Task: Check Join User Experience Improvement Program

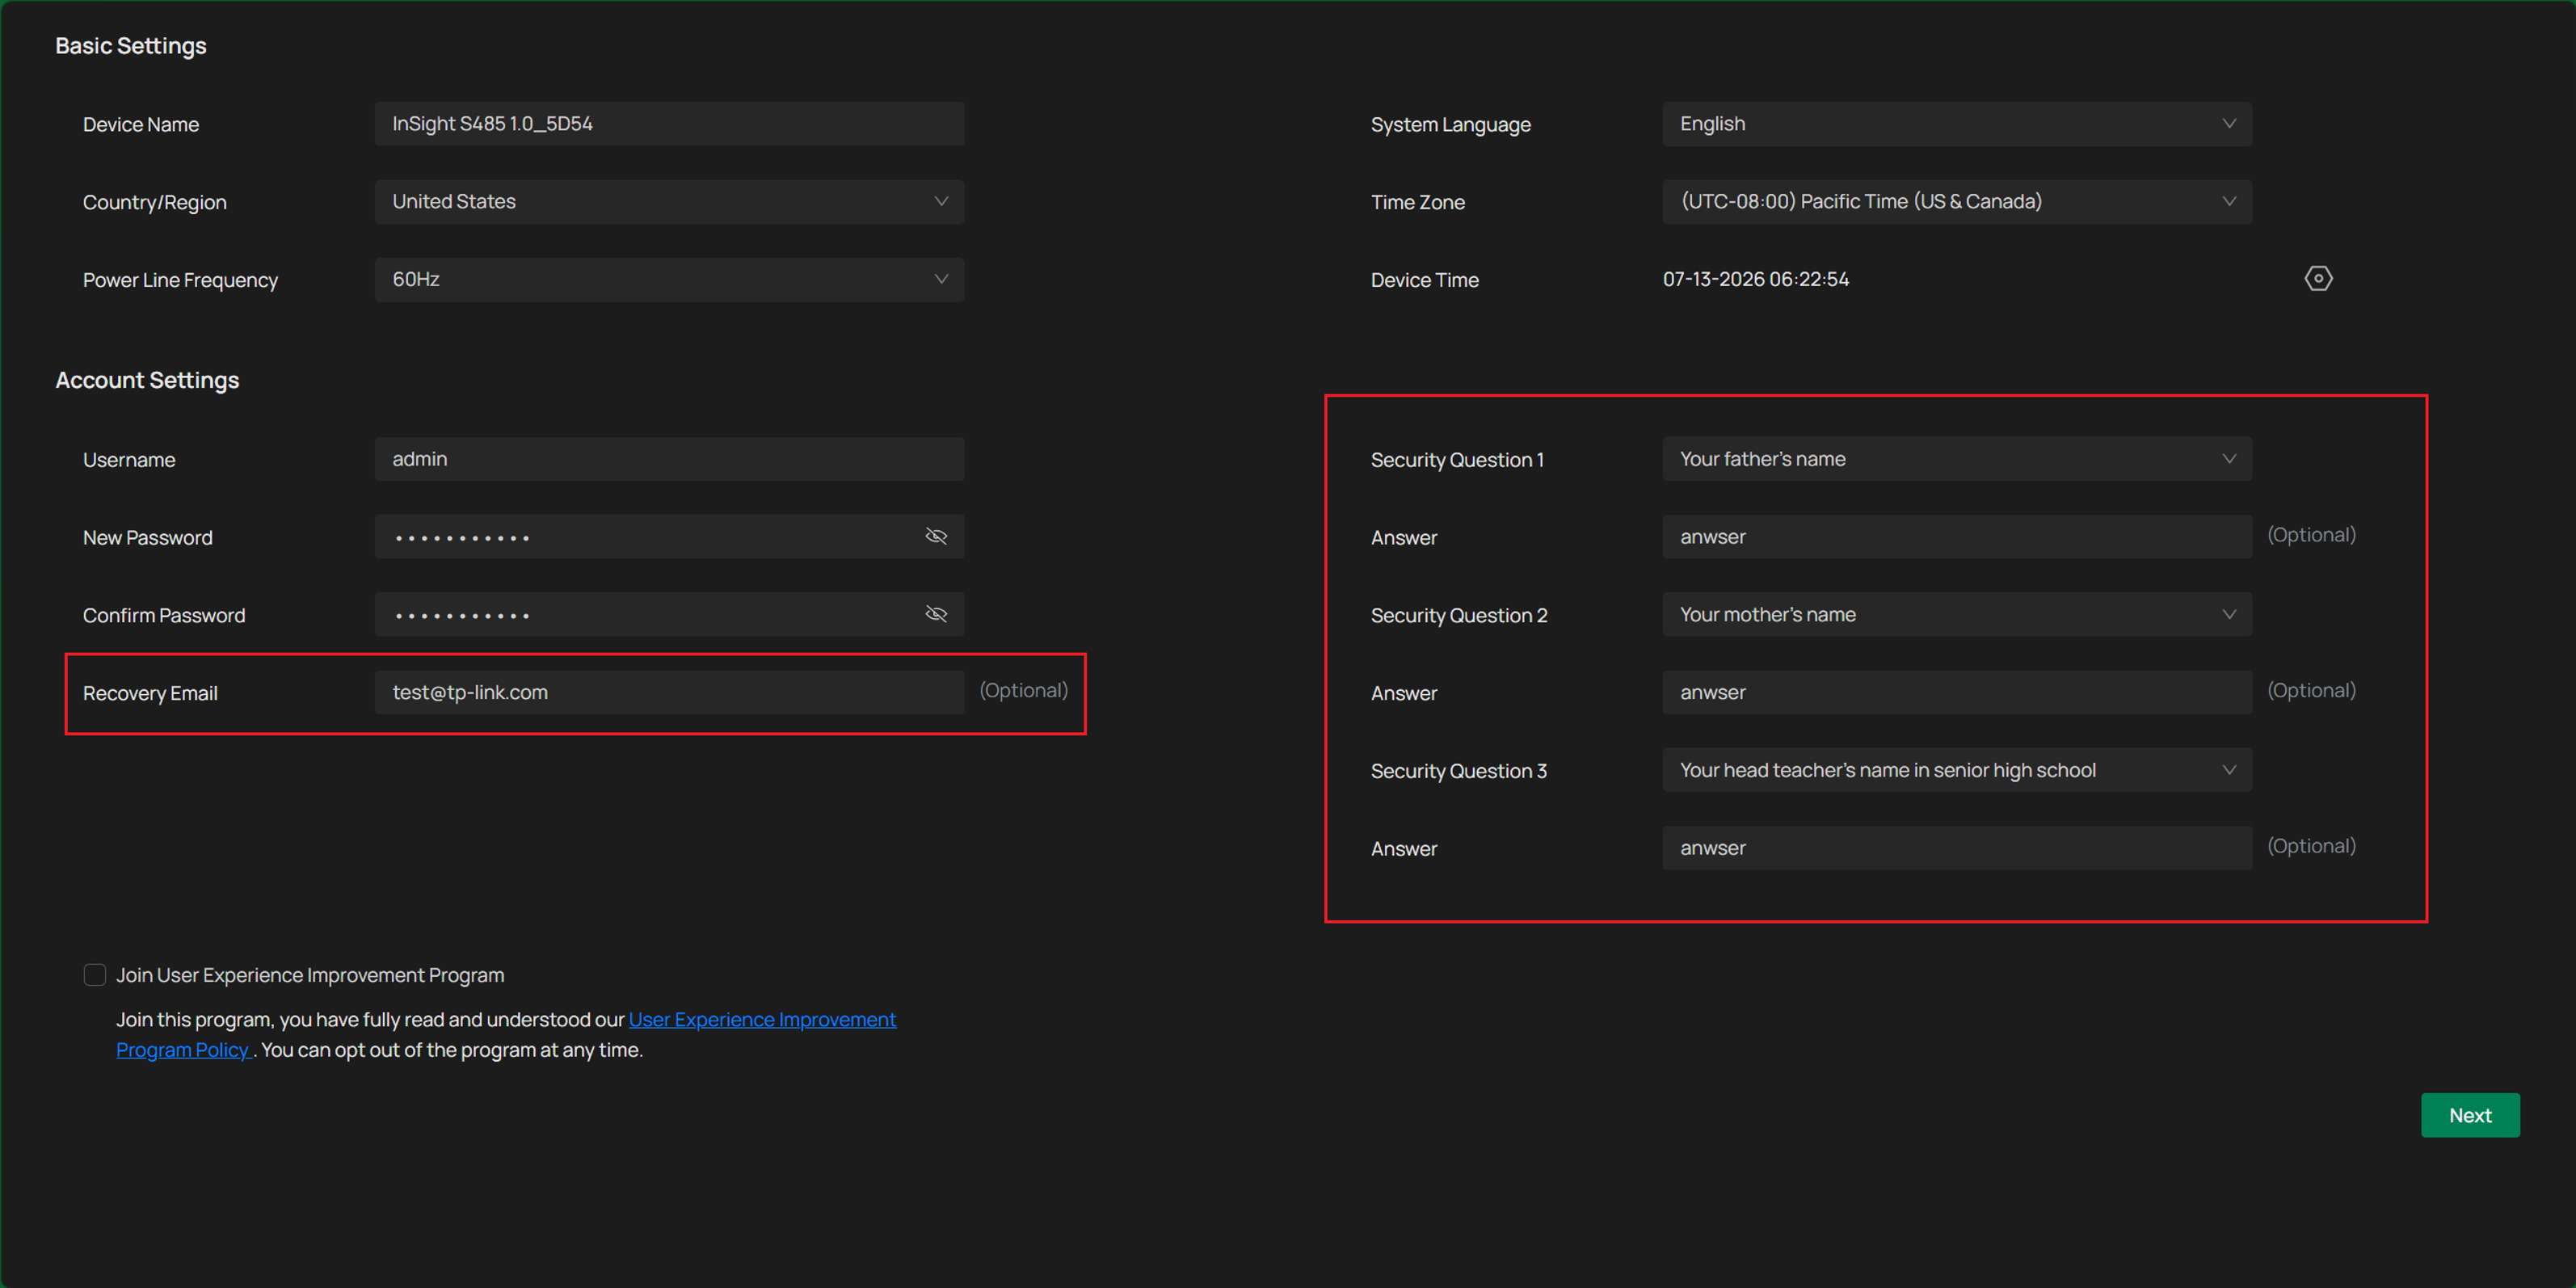Action: click(95, 975)
